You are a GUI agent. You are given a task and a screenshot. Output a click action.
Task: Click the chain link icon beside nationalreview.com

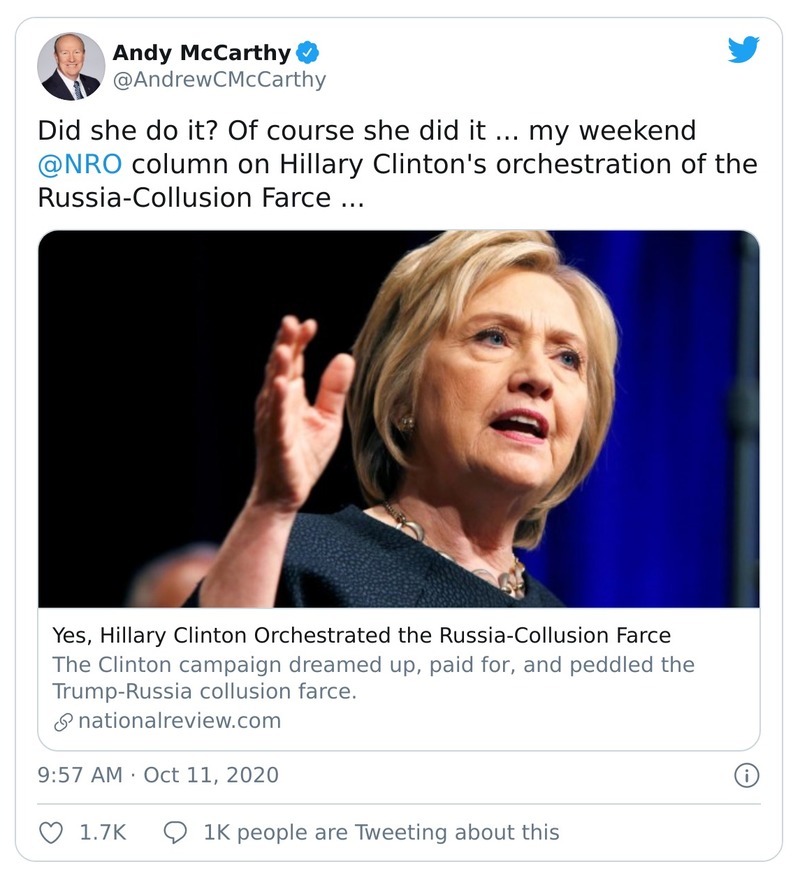(62, 720)
